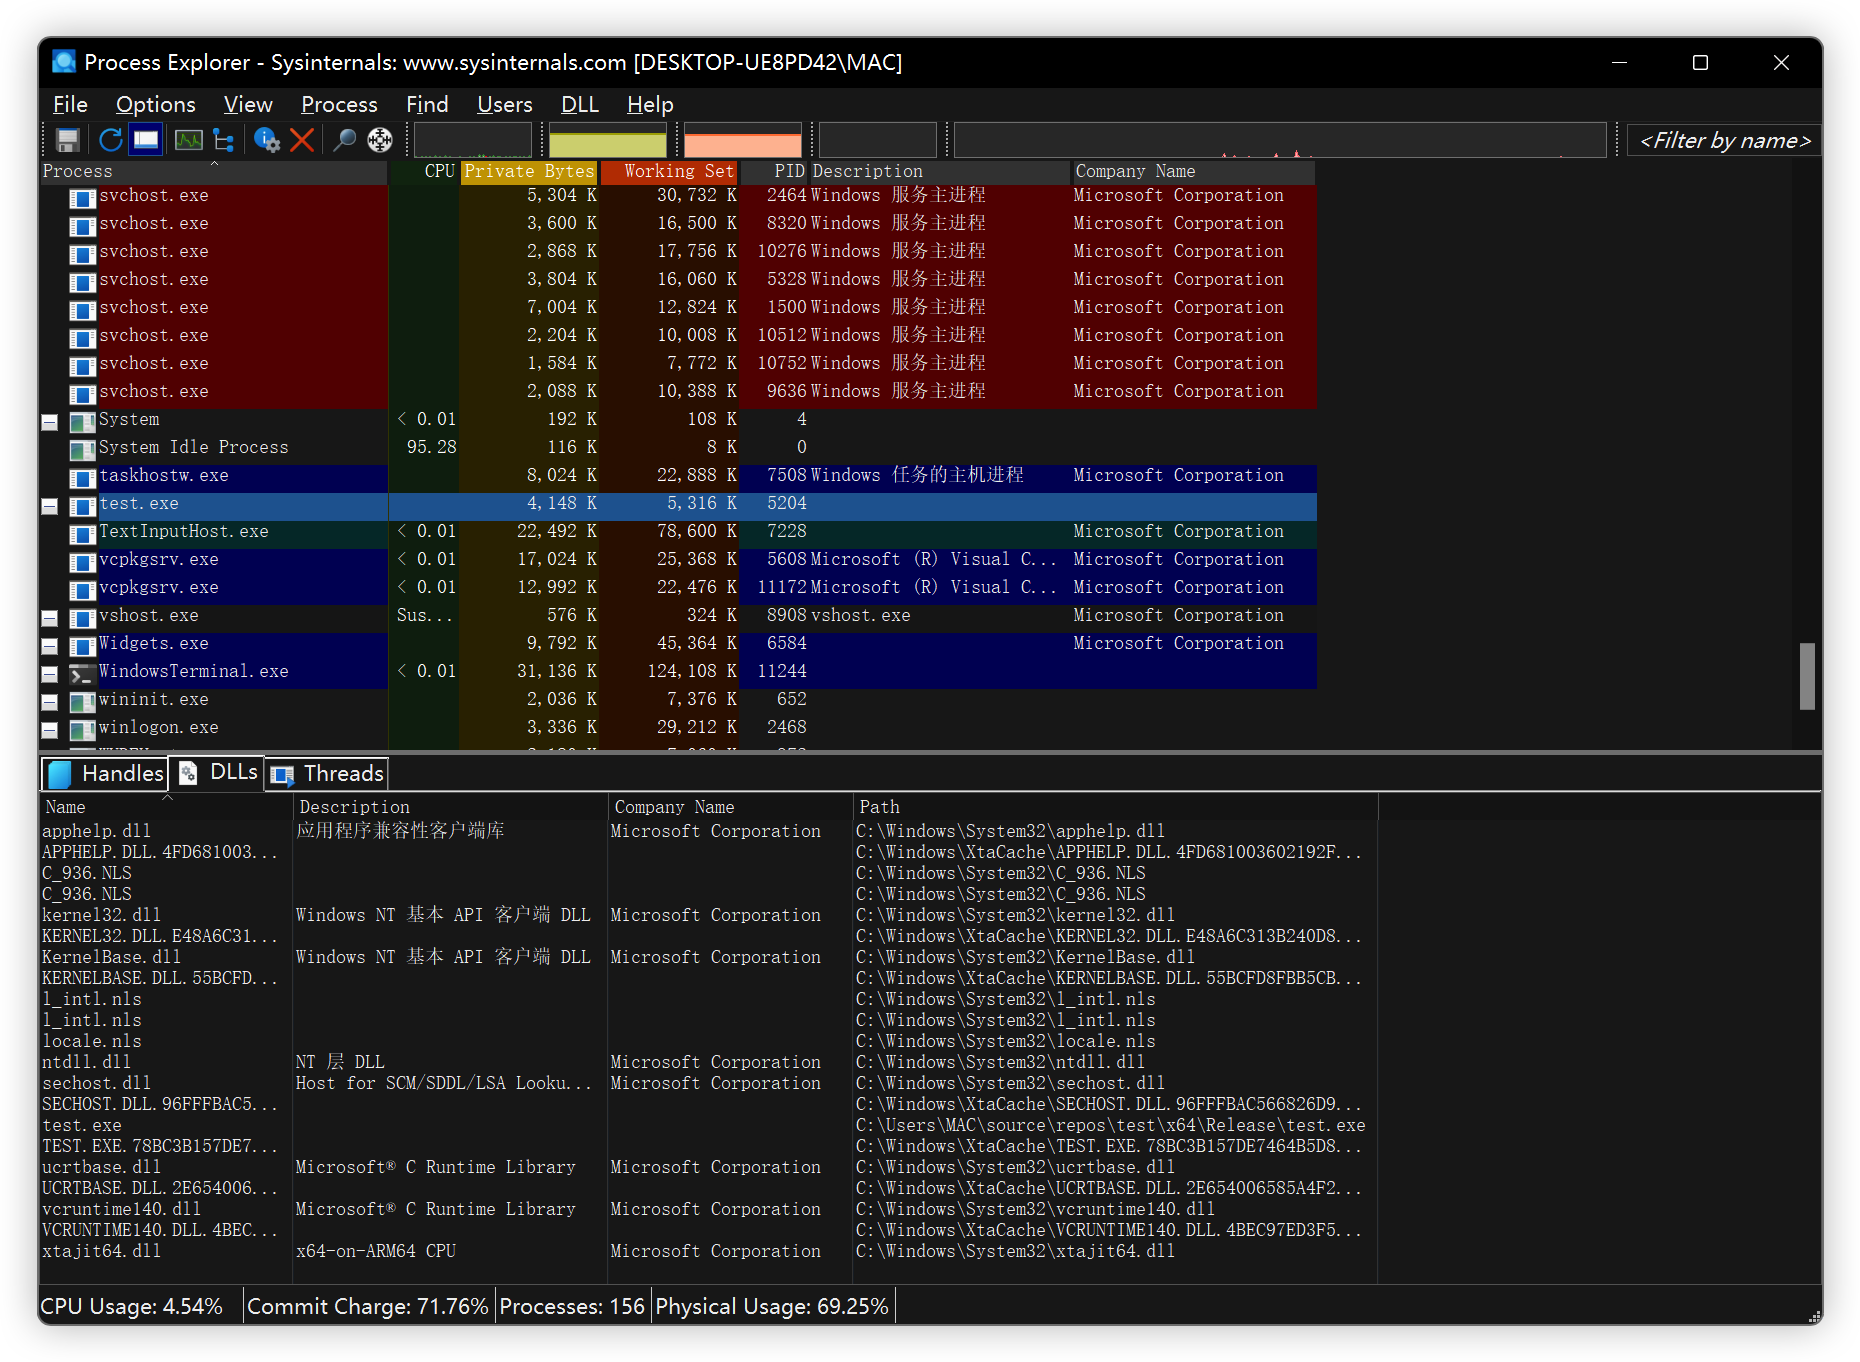The width and height of the screenshot is (1860, 1362).
Task: Click the Processes: 156 status bar entry
Action: [x=572, y=1306]
